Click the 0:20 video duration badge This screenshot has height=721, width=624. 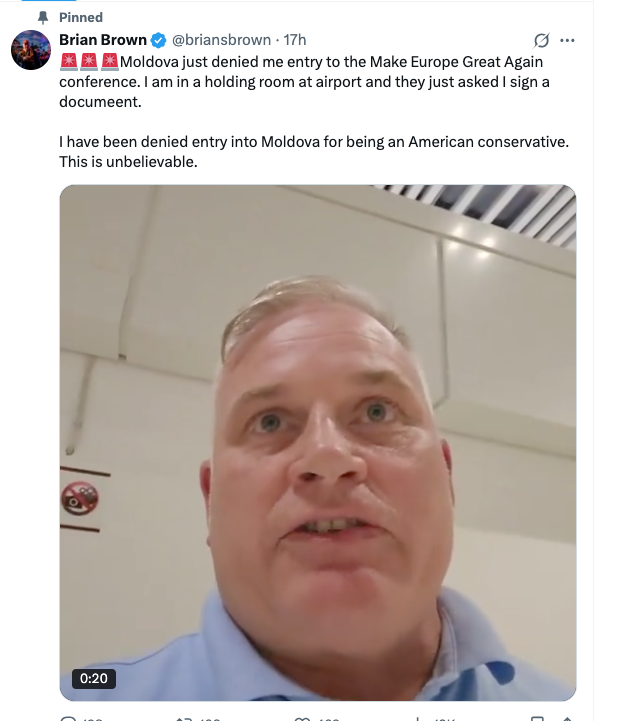tap(94, 678)
